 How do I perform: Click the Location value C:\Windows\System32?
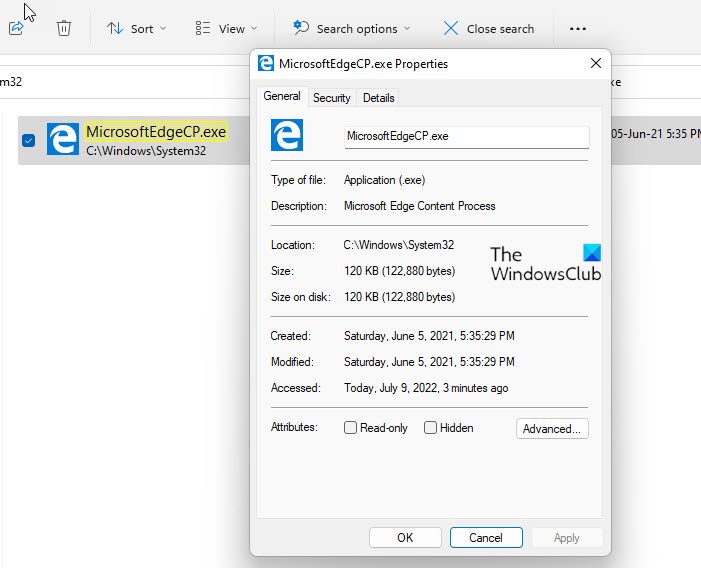coord(399,245)
